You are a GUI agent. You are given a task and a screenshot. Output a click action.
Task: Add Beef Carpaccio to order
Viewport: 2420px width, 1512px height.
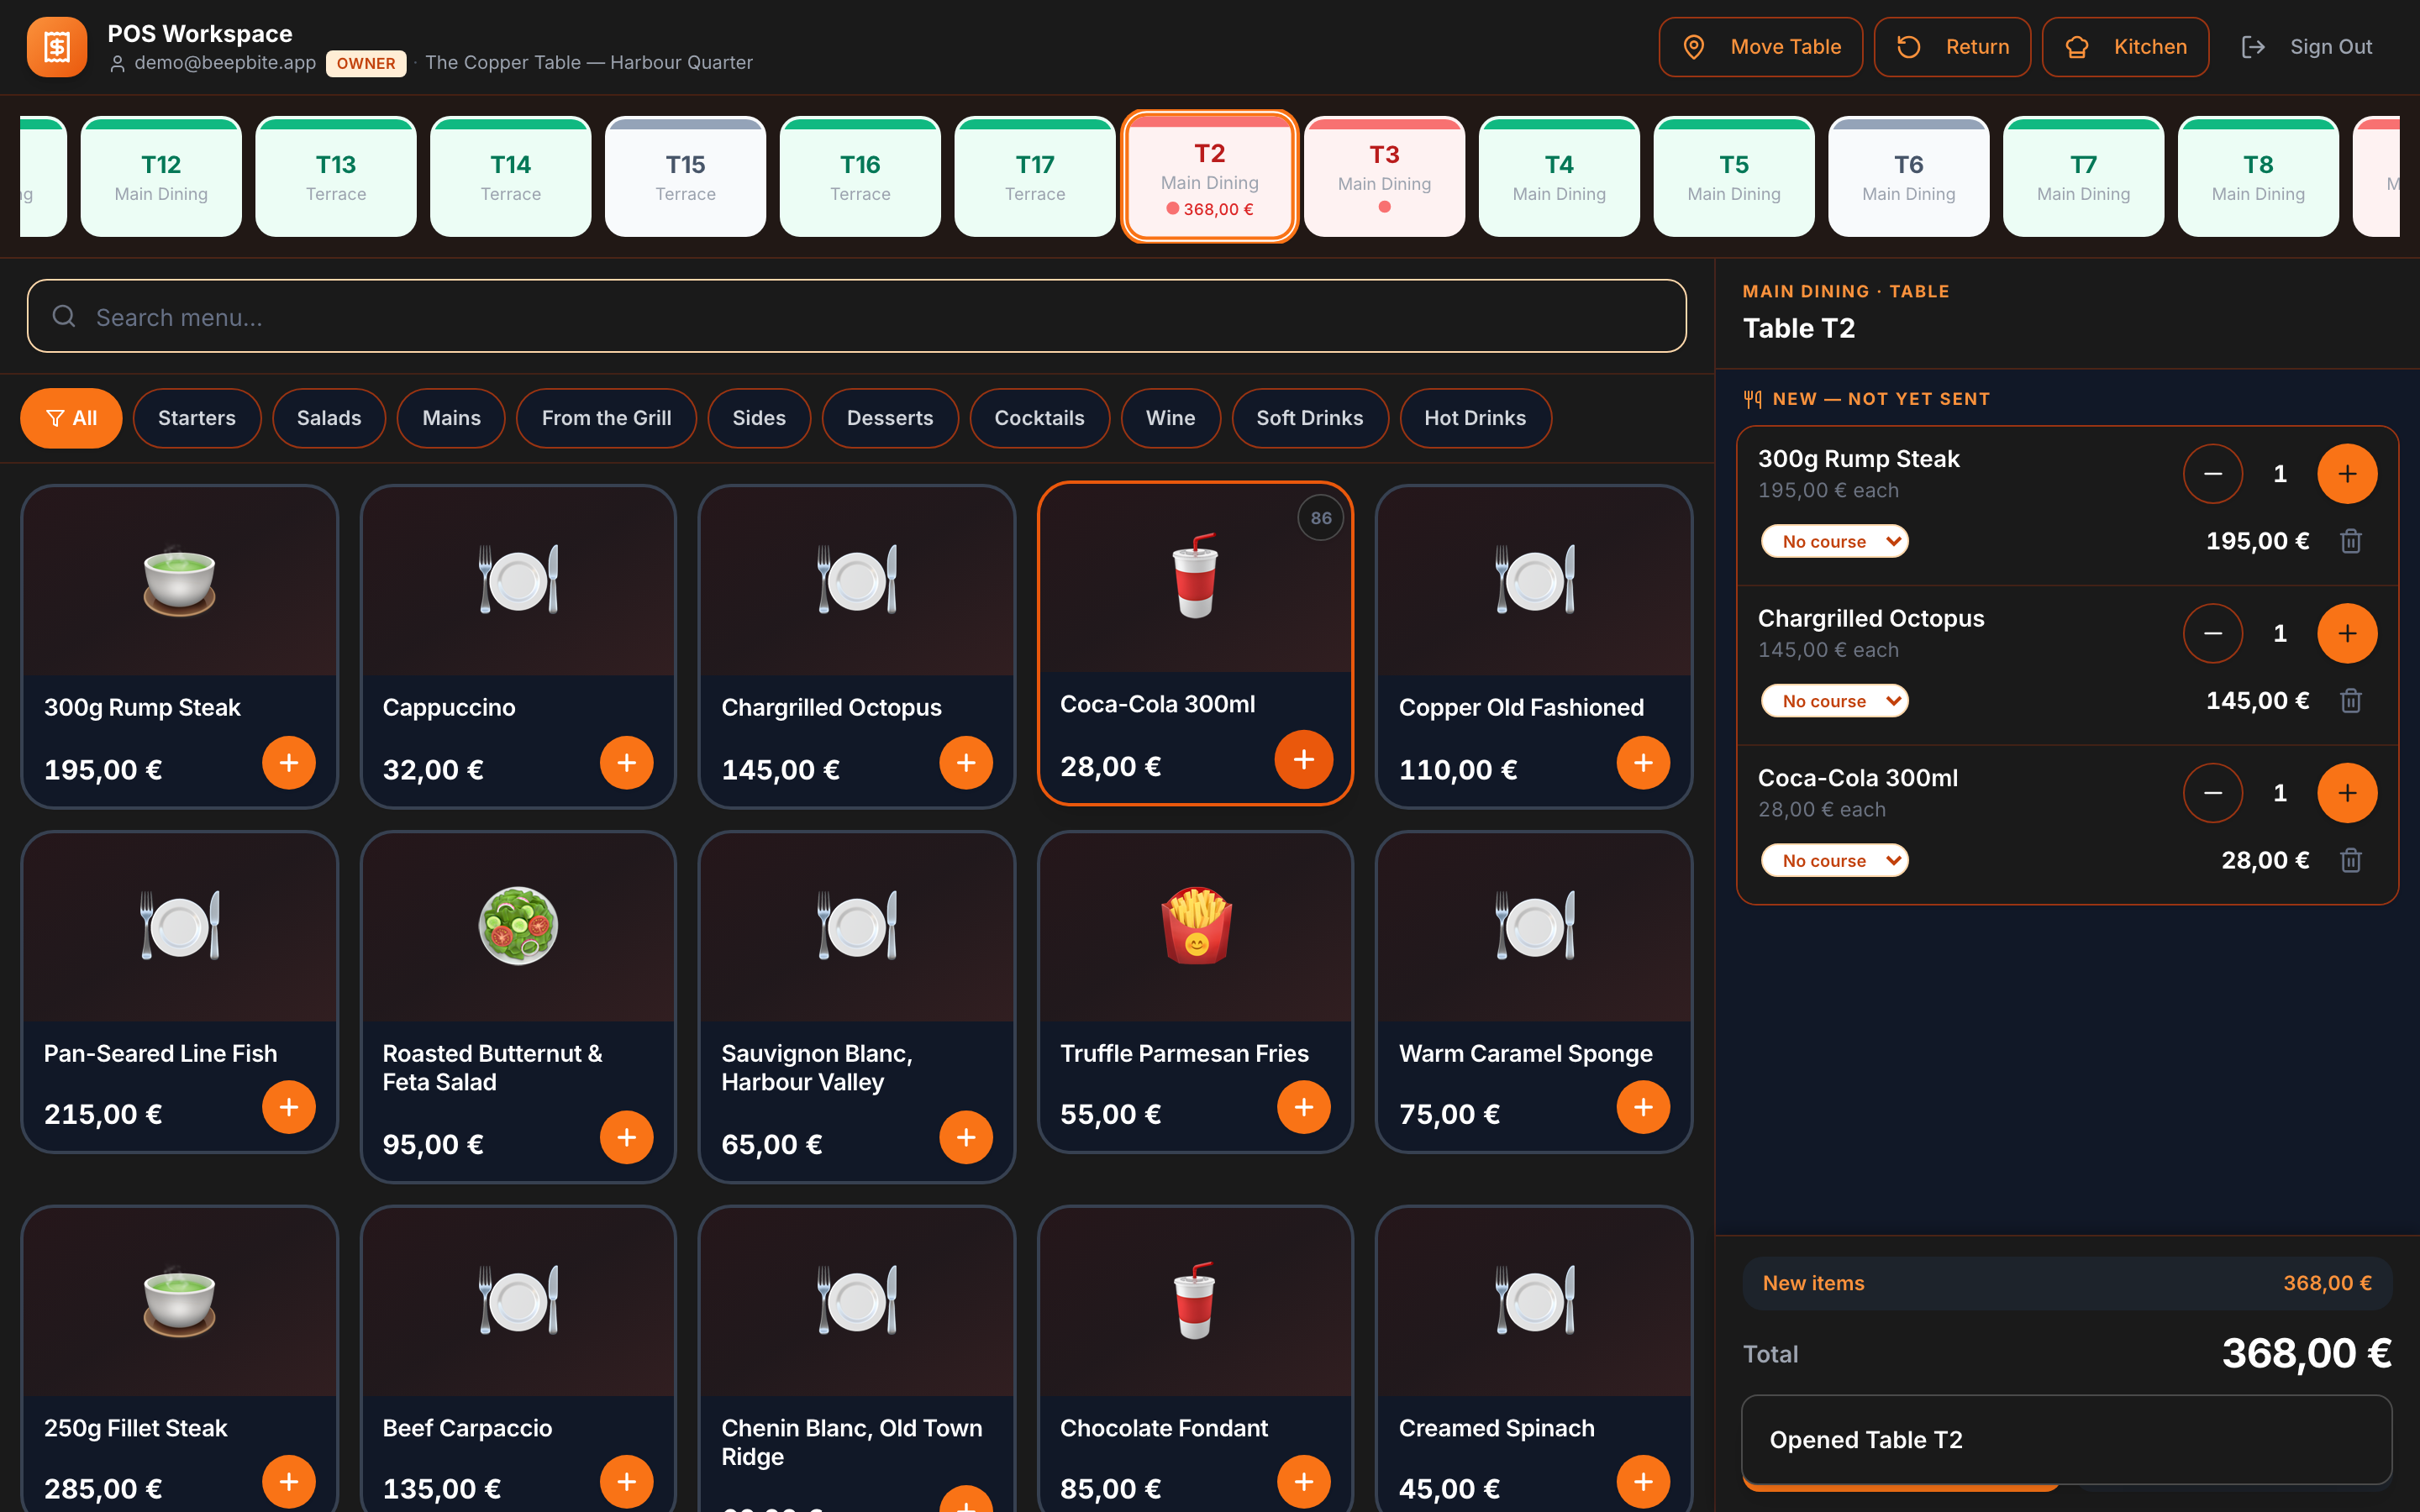627,1482
